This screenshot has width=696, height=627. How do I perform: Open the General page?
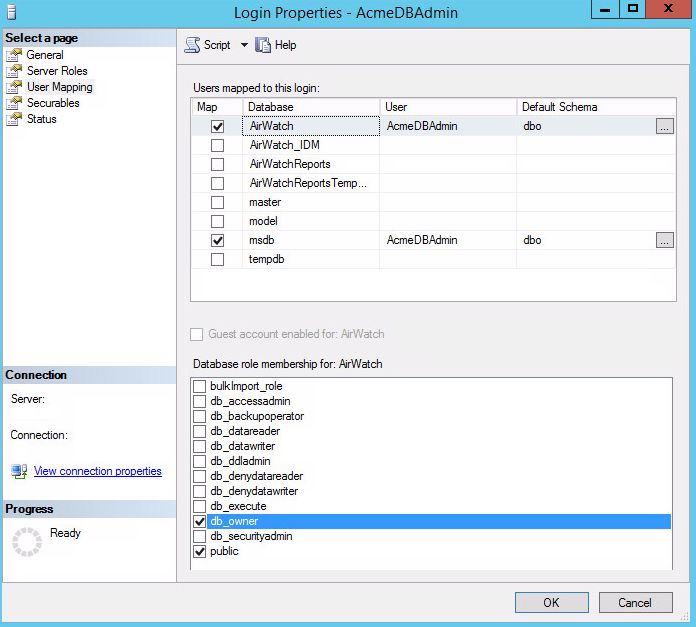(45, 55)
